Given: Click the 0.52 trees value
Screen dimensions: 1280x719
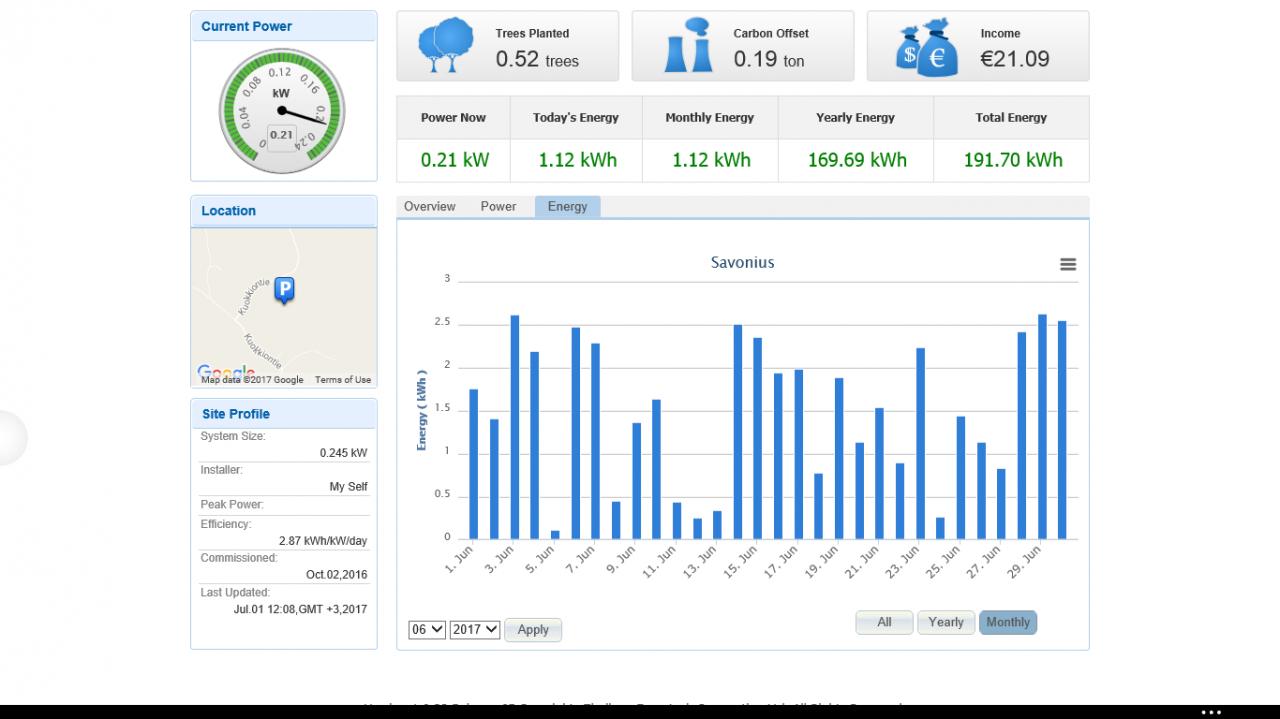Looking at the screenshot, I should (537, 60).
